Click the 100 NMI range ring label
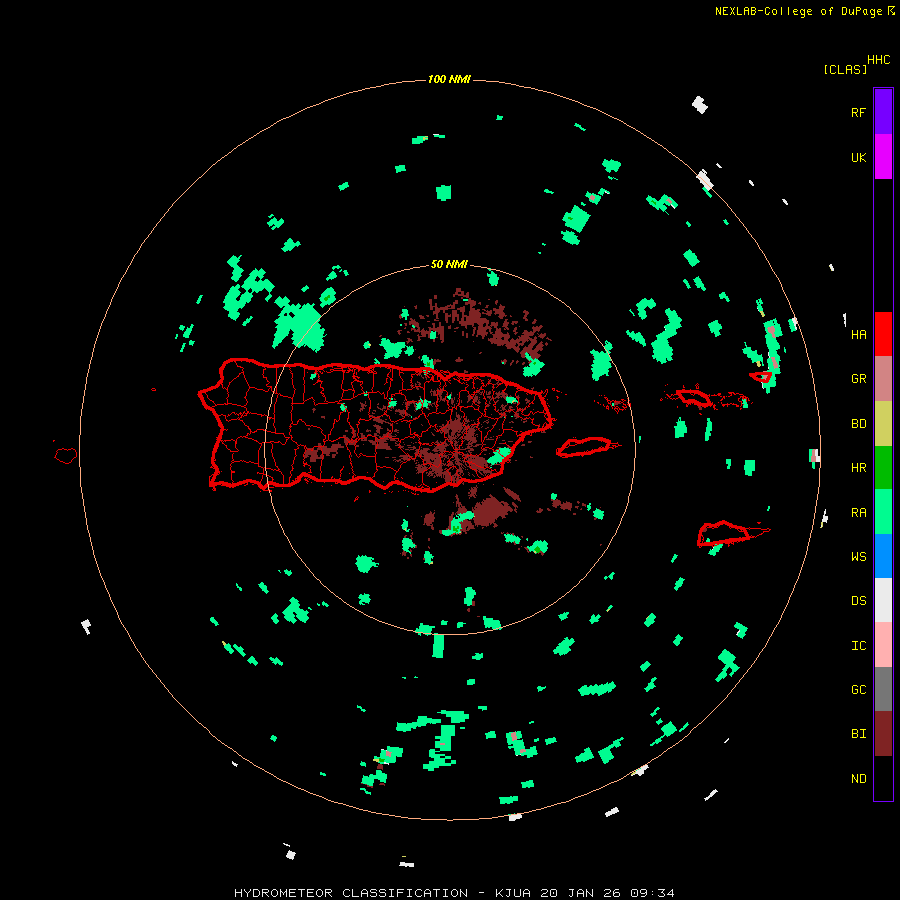Viewport: 900px width, 900px height. click(x=449, y=79)
